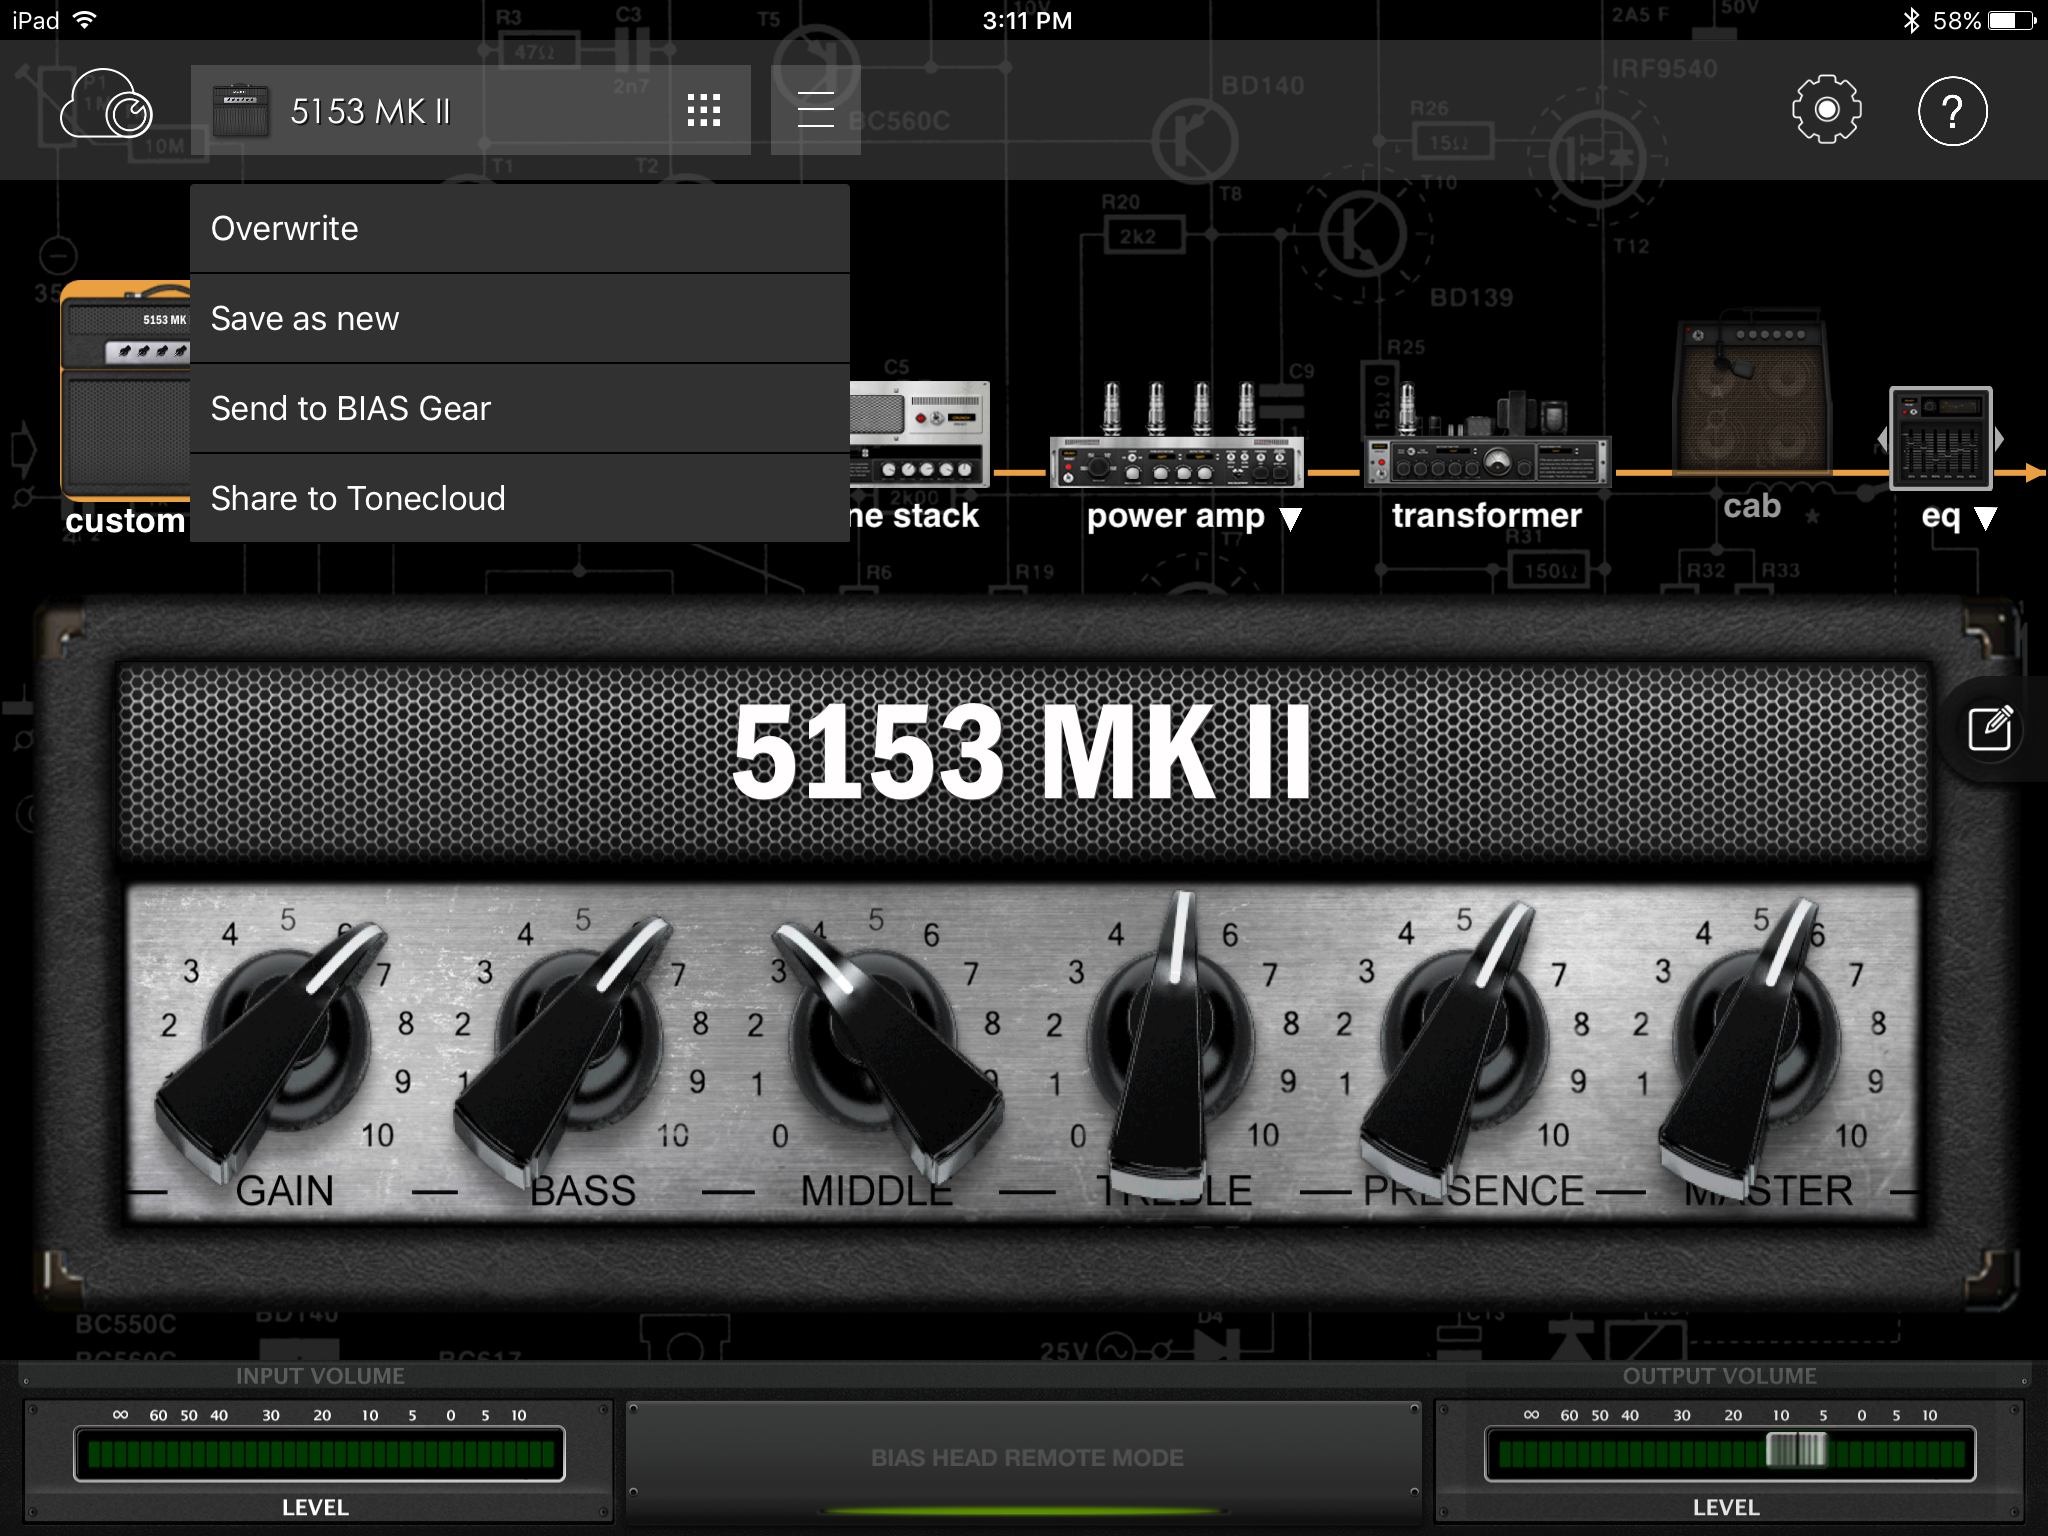Open the amp grid selector icon

[x=704, y=110]
